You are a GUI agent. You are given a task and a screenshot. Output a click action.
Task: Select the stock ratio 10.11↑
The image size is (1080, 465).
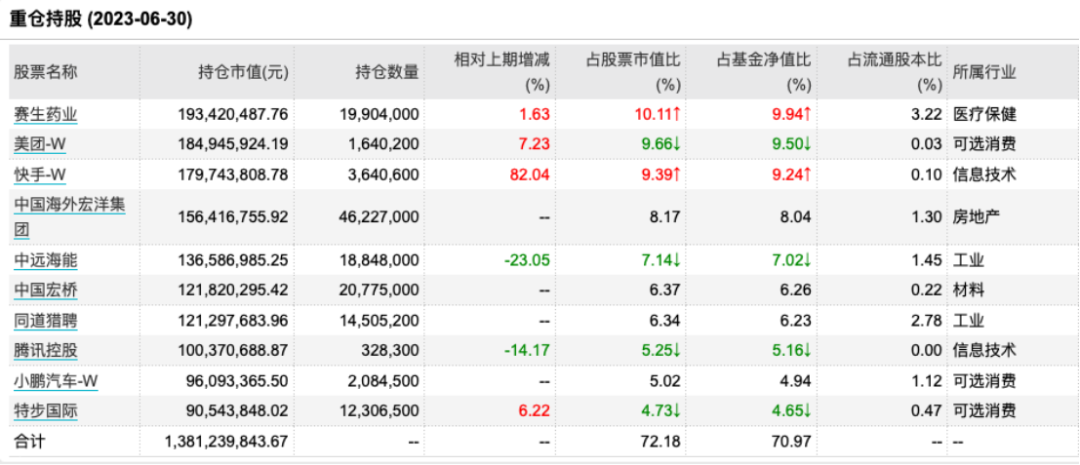[658, 114]
